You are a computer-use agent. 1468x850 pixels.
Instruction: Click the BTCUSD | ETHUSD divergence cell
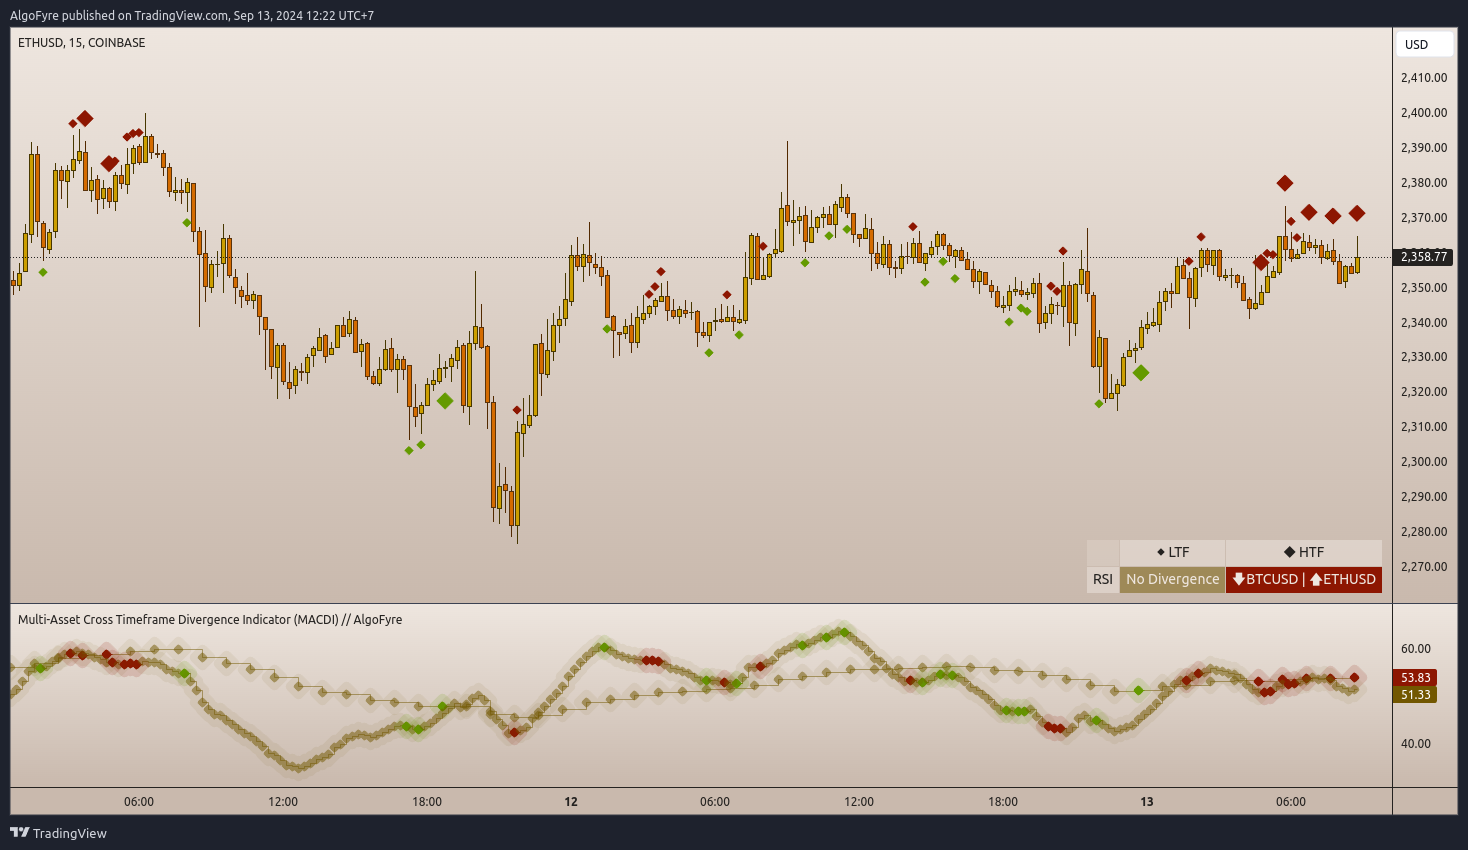tap(1304, 579)
